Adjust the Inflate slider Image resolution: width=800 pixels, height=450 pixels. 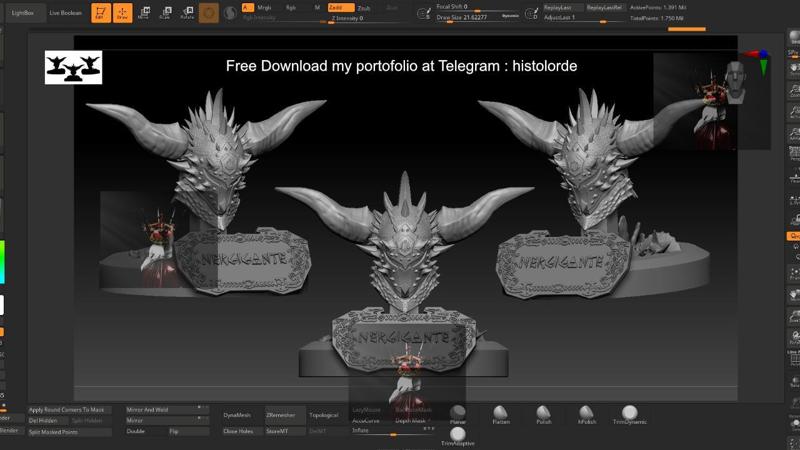[393, 431]
